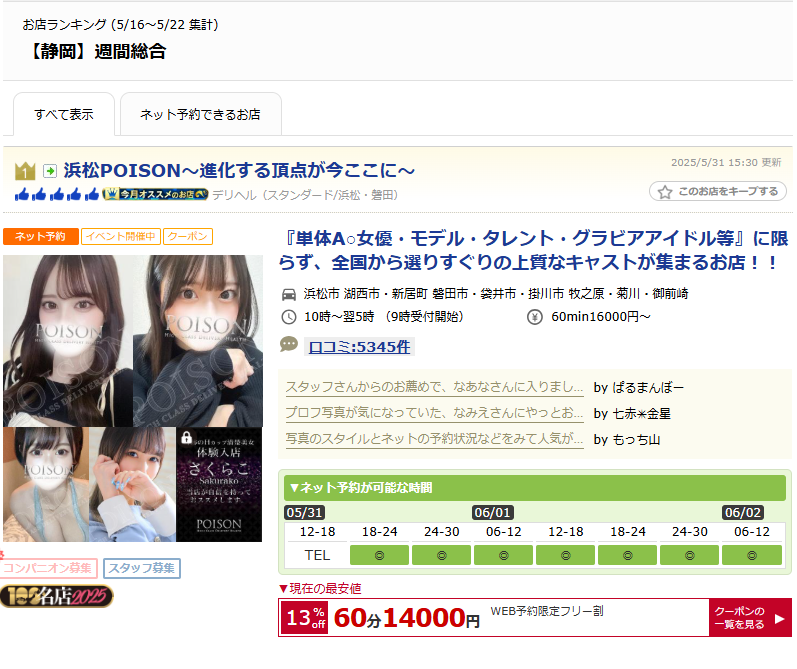Click the 100名店2025 badge
Viewport: 797px width, 669px height.
(56, 596)
